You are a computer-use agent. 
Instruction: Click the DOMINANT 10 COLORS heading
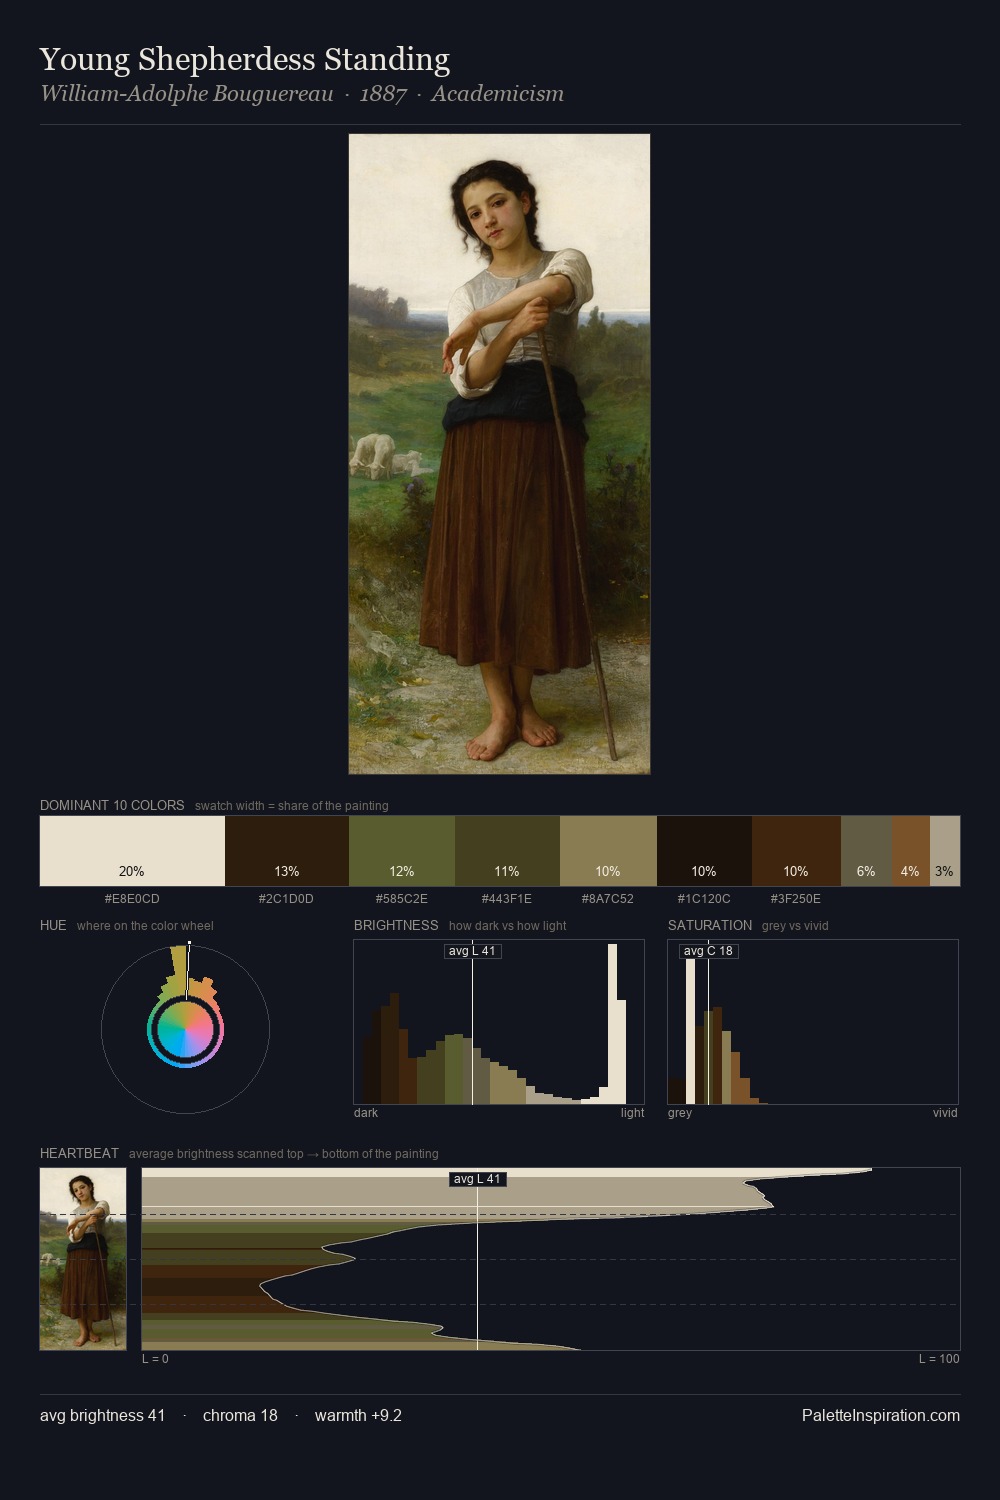[x=112, y=805]
